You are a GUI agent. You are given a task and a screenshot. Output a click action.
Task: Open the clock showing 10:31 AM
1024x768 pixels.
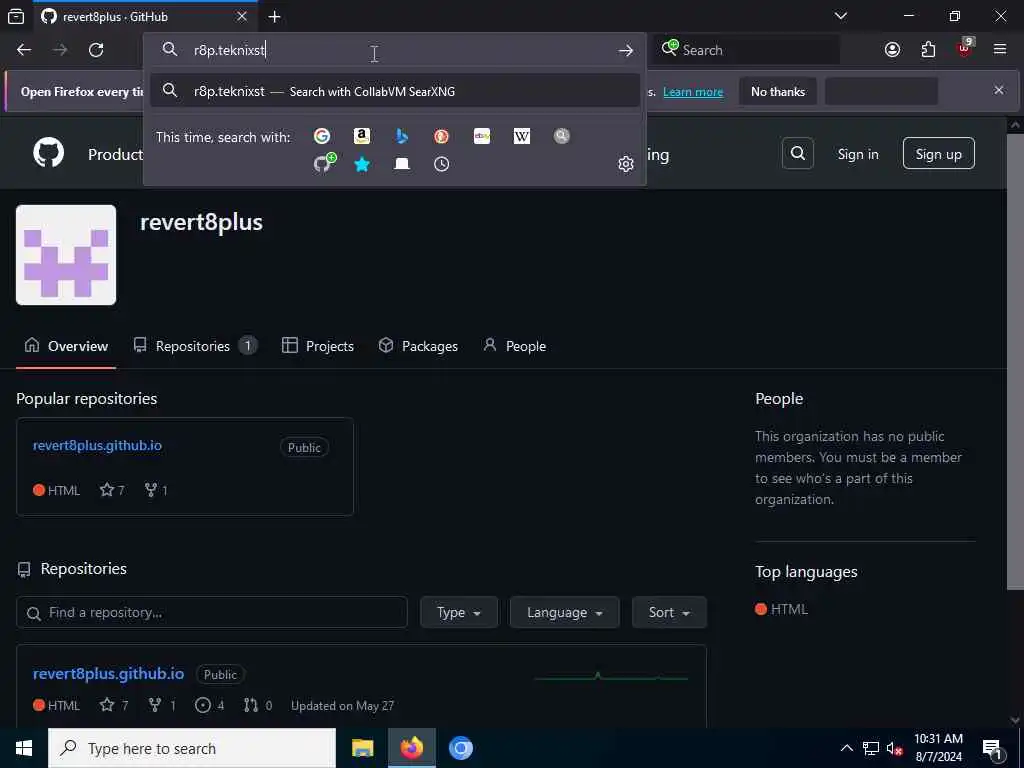tap(938, 748)
